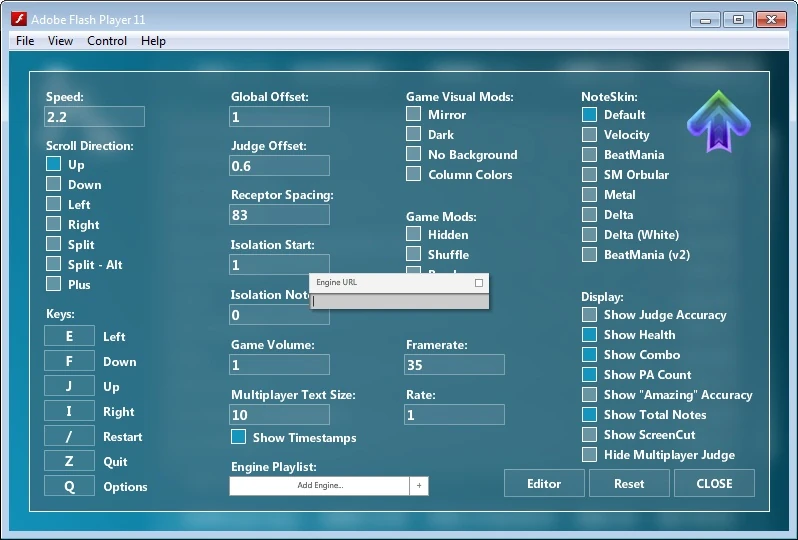Select the Split - Alt scroll direction checkbox

point(53,264)
